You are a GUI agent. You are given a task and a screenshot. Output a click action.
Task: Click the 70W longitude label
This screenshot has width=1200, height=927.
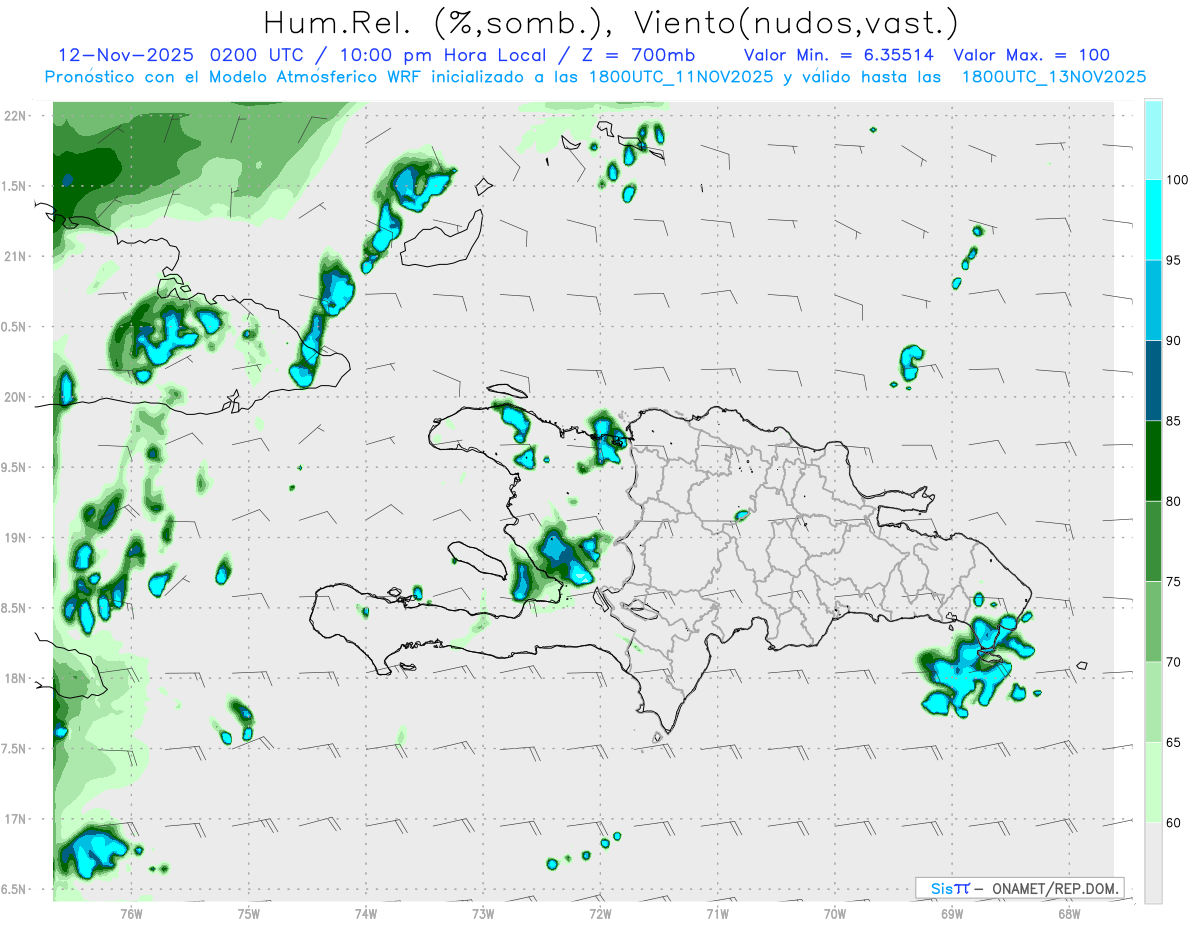point(835,913)
